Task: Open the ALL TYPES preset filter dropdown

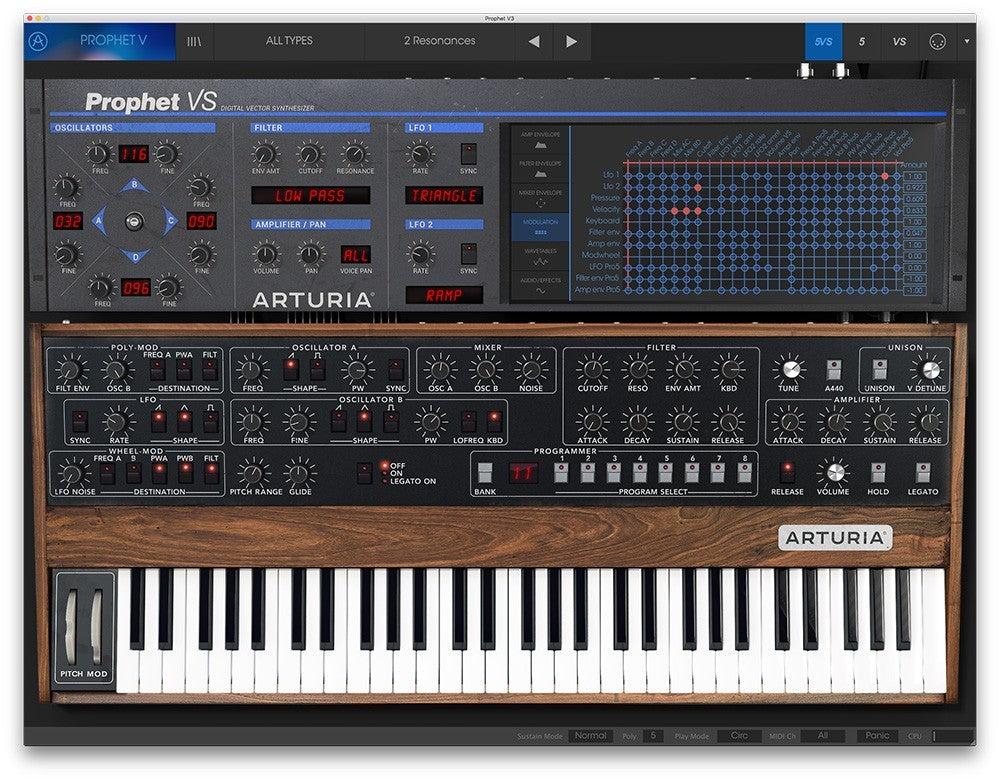Action: pos(289,41)
